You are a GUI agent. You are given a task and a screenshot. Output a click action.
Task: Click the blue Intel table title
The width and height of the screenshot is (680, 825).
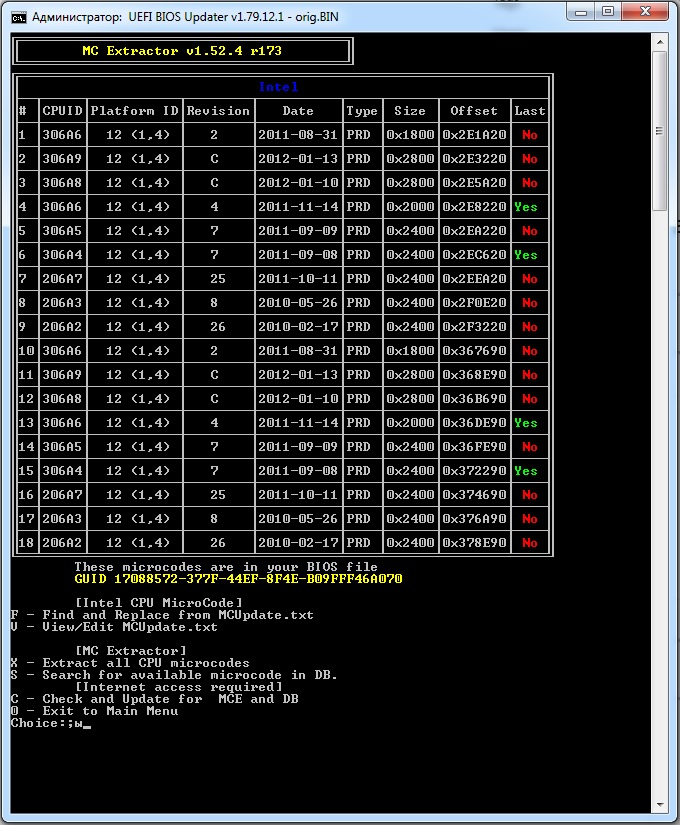[278, 87]
